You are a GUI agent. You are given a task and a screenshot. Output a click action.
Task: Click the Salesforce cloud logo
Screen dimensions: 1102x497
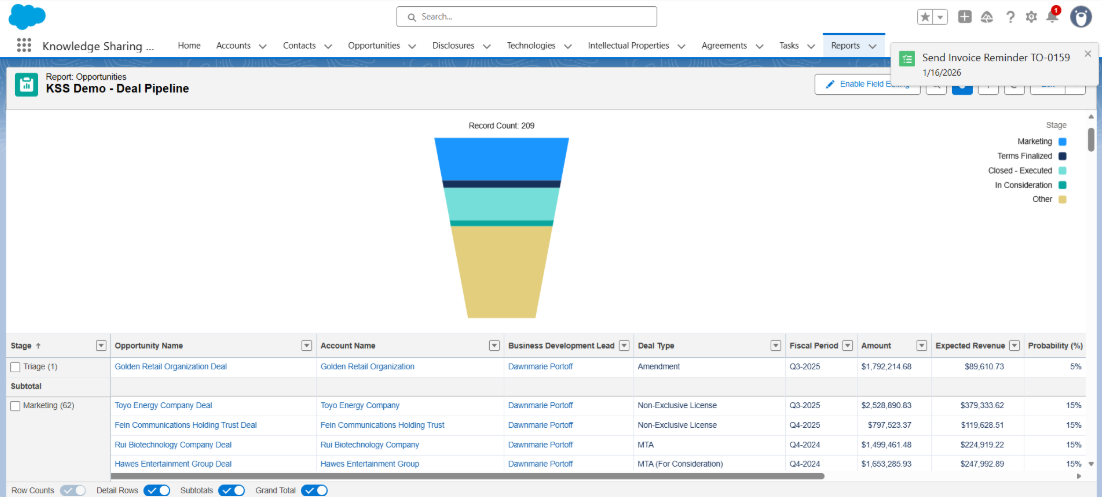[x=27, y=16]
